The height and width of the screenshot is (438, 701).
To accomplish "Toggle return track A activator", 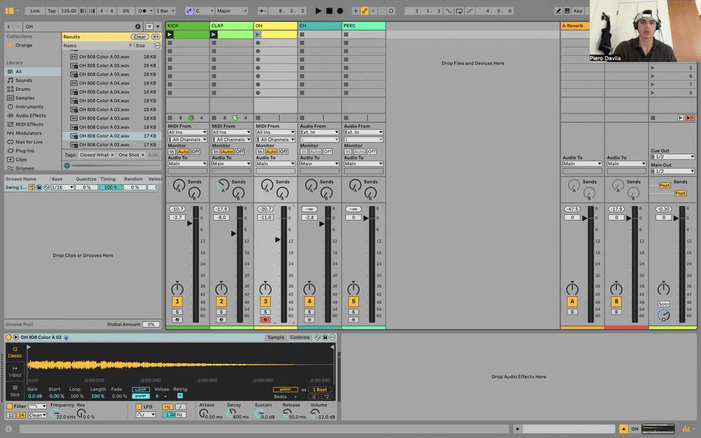I will coord(572,302).
